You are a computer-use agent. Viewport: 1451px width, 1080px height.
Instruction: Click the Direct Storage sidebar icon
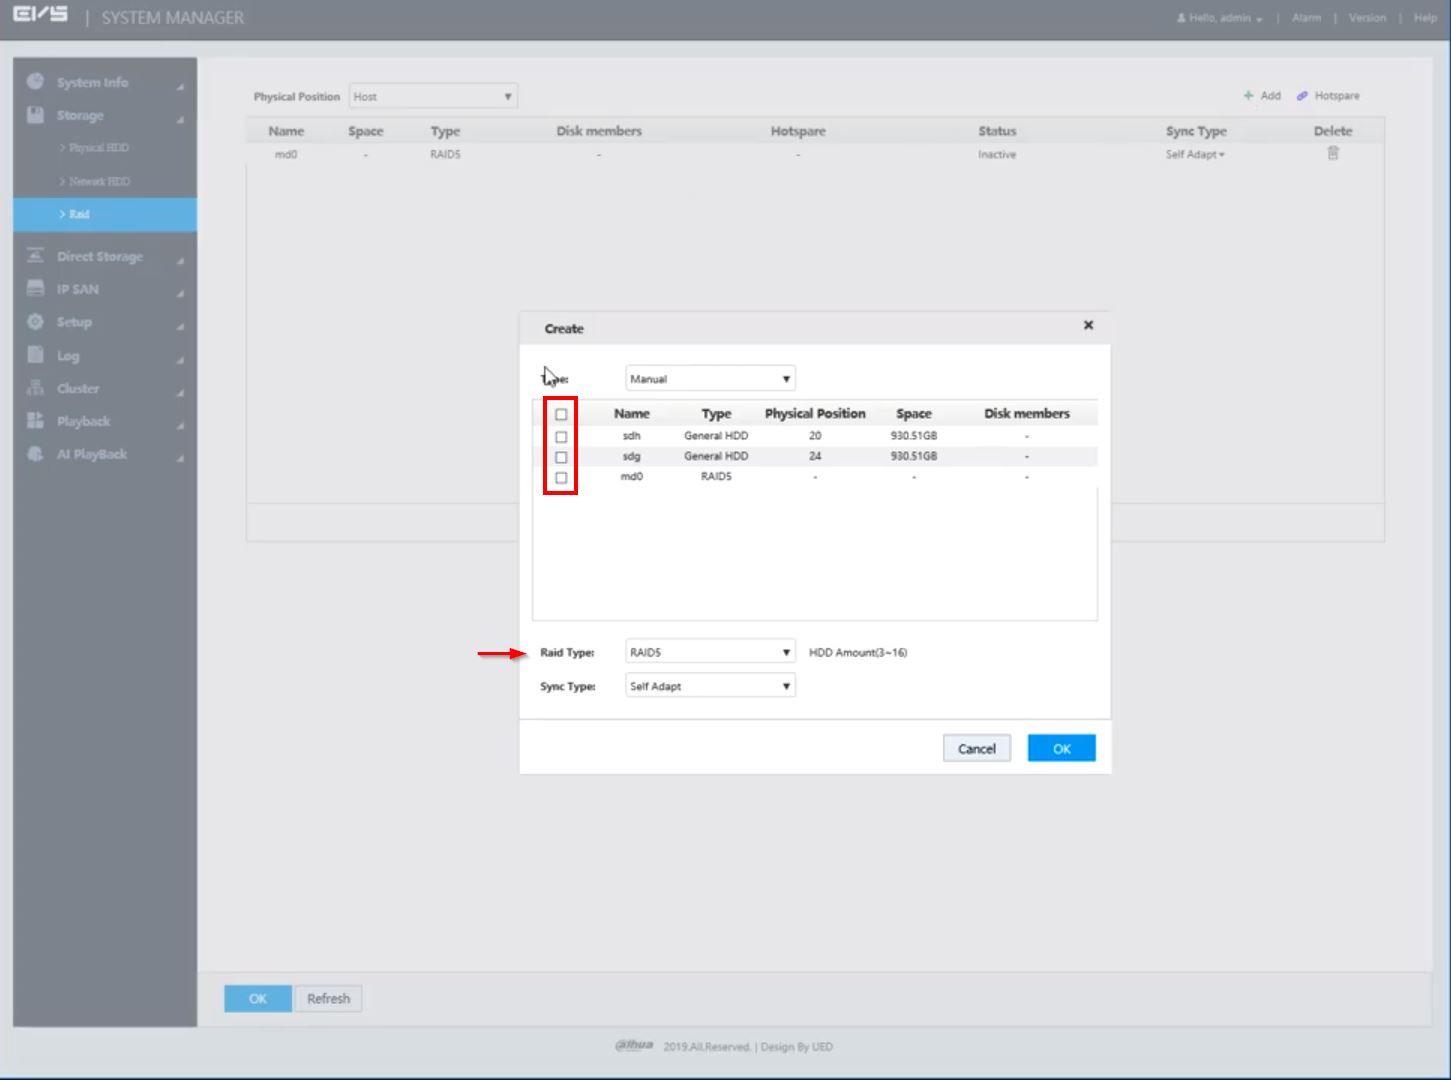click(x=36, y=256)
